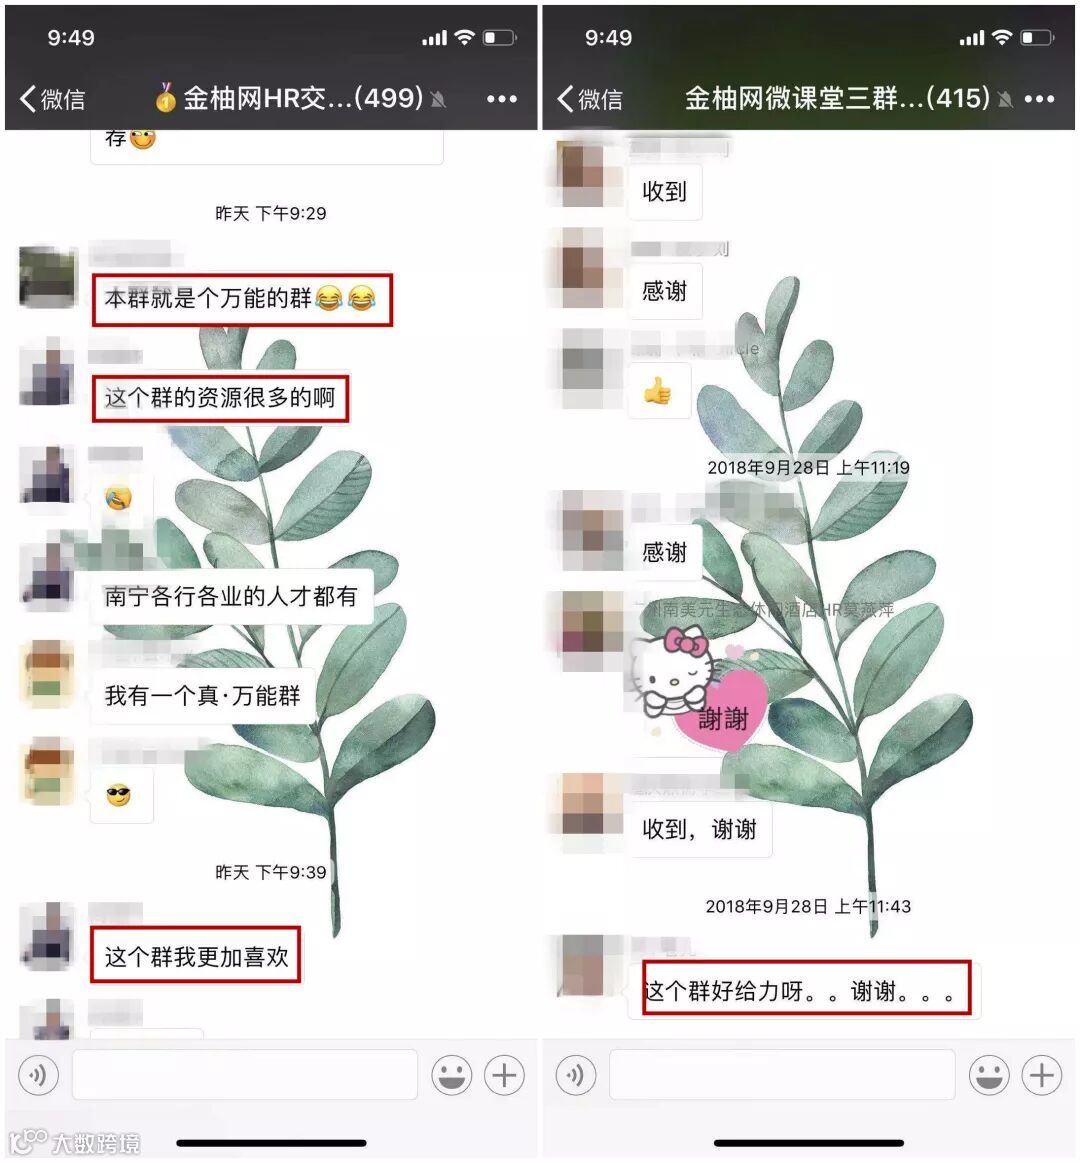
Task: Tap the thumbs-up emoji message bubble
Action: click(x=658, y=391)
